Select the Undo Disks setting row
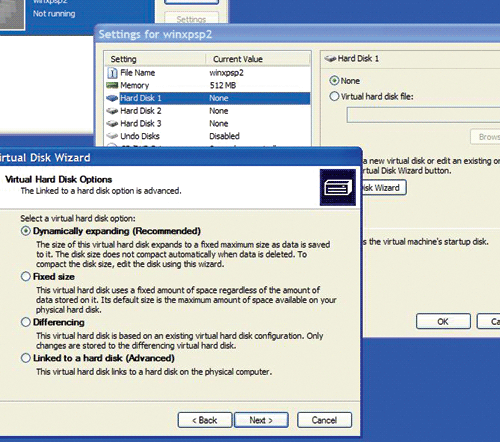This screenshot has height=442, width=500. (x=208, y=136)
